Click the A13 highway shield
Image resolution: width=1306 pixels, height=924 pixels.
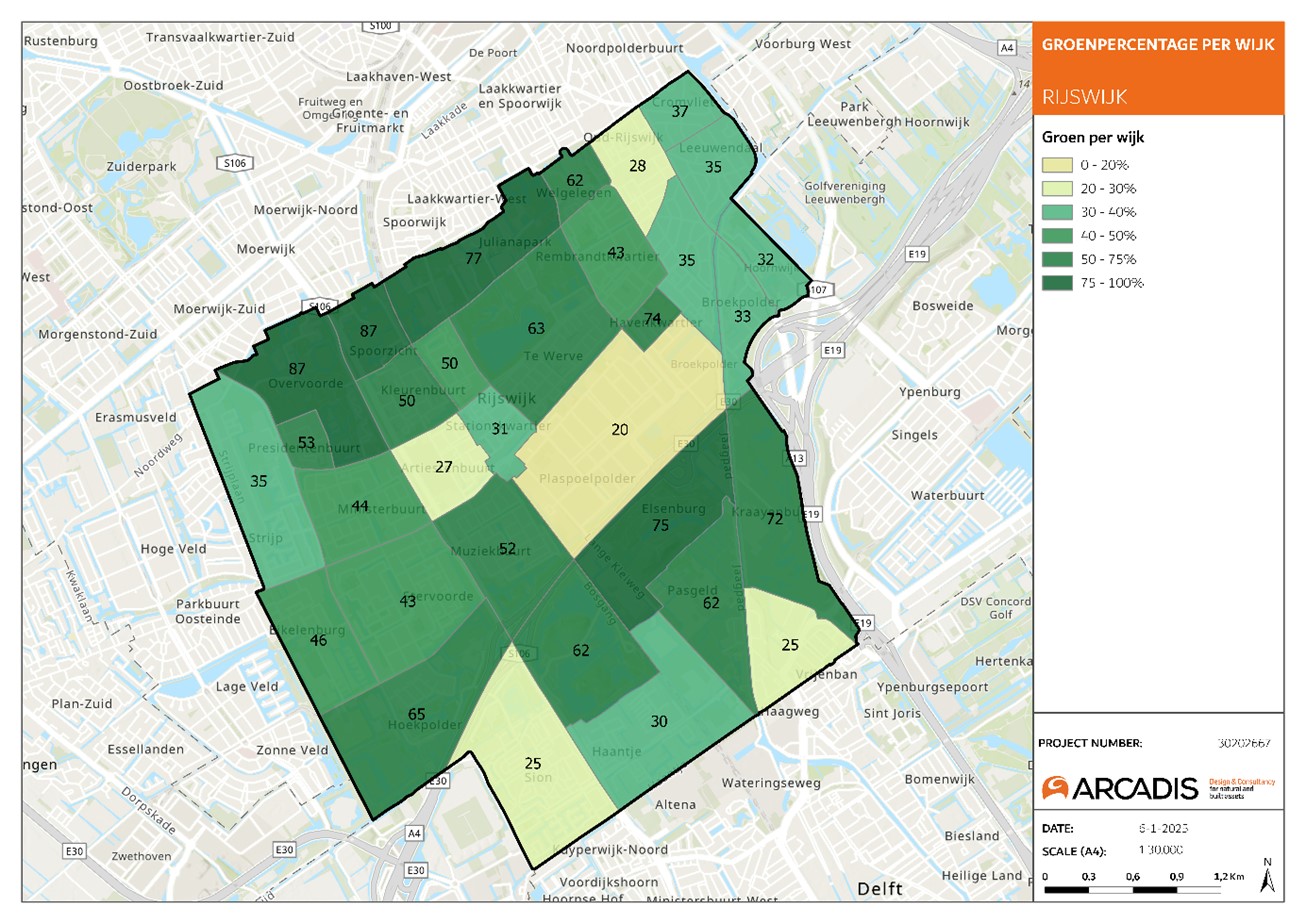click(797, 458)
